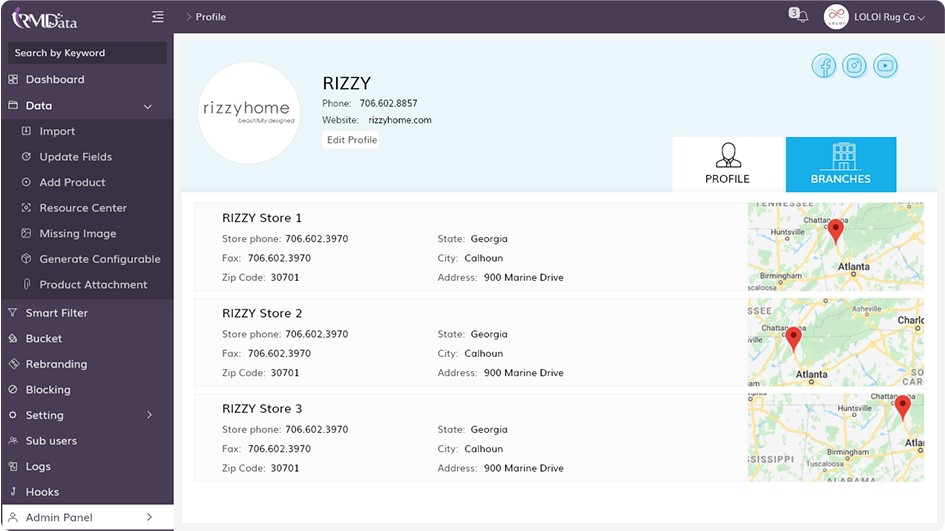Image resolution: width=945 pixels, height=531 pixels.
Task: Click the RIZZY Store 2 map
Action: [835, 342]
